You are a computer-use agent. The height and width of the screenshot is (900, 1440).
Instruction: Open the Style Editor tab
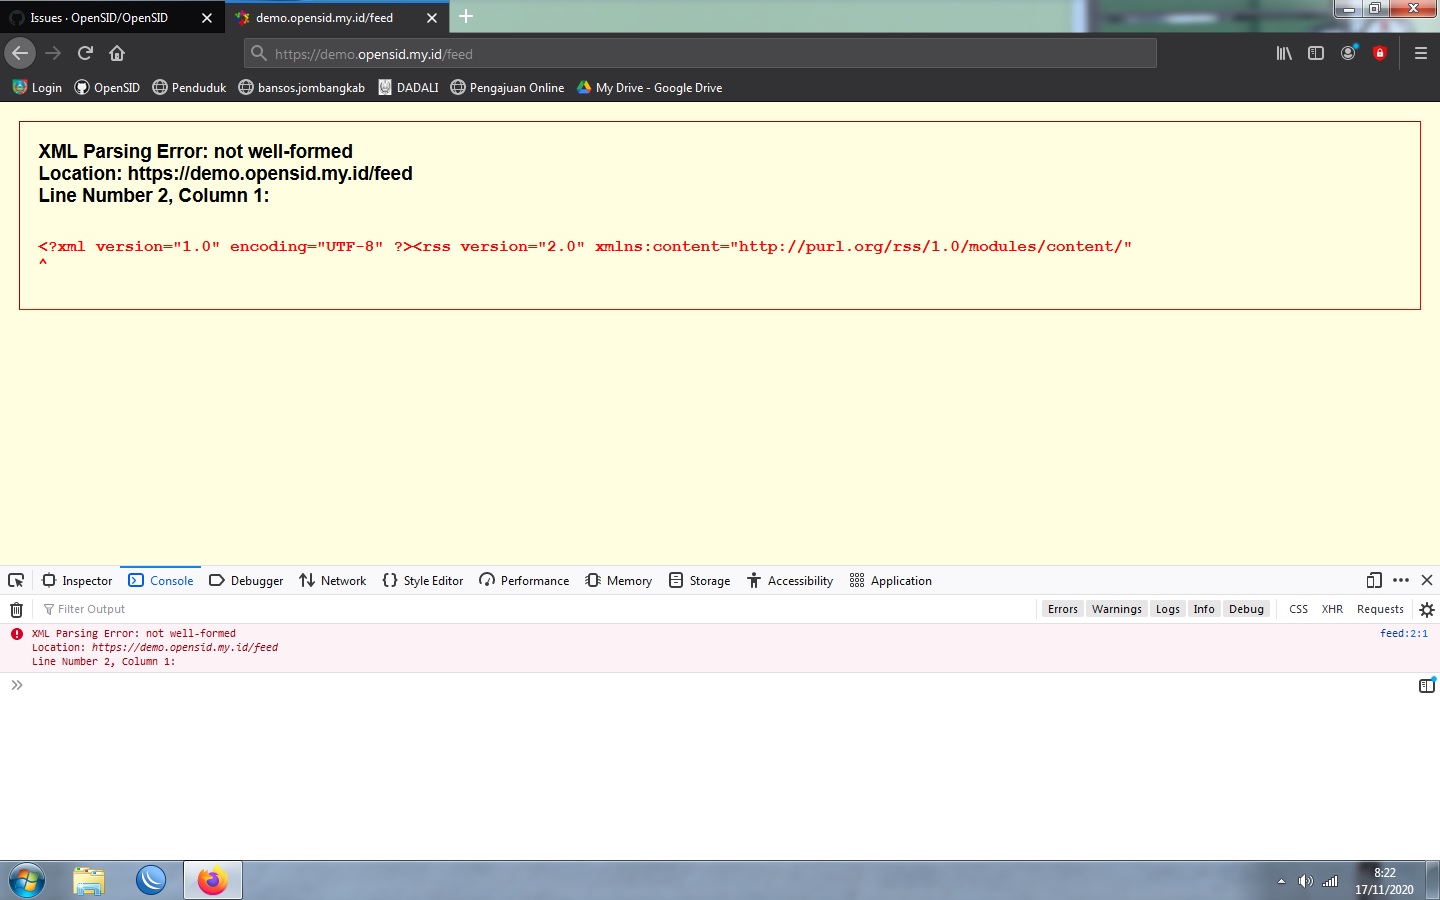(423, 581)
